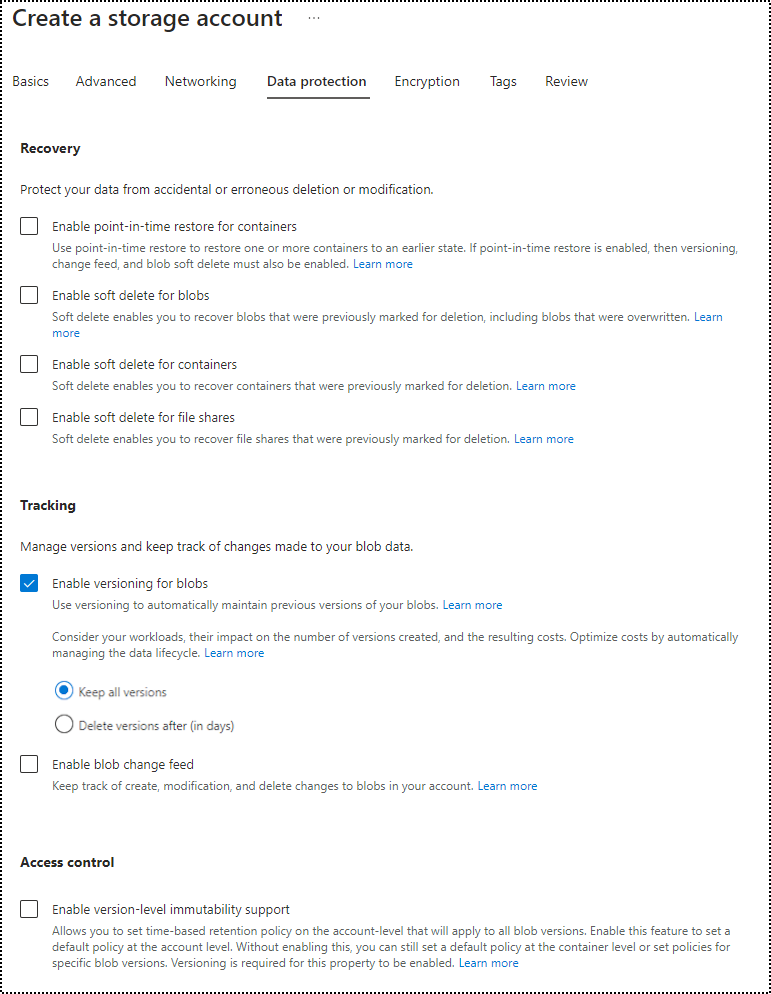Switch to the Networking tab

(x=200, y=81)
